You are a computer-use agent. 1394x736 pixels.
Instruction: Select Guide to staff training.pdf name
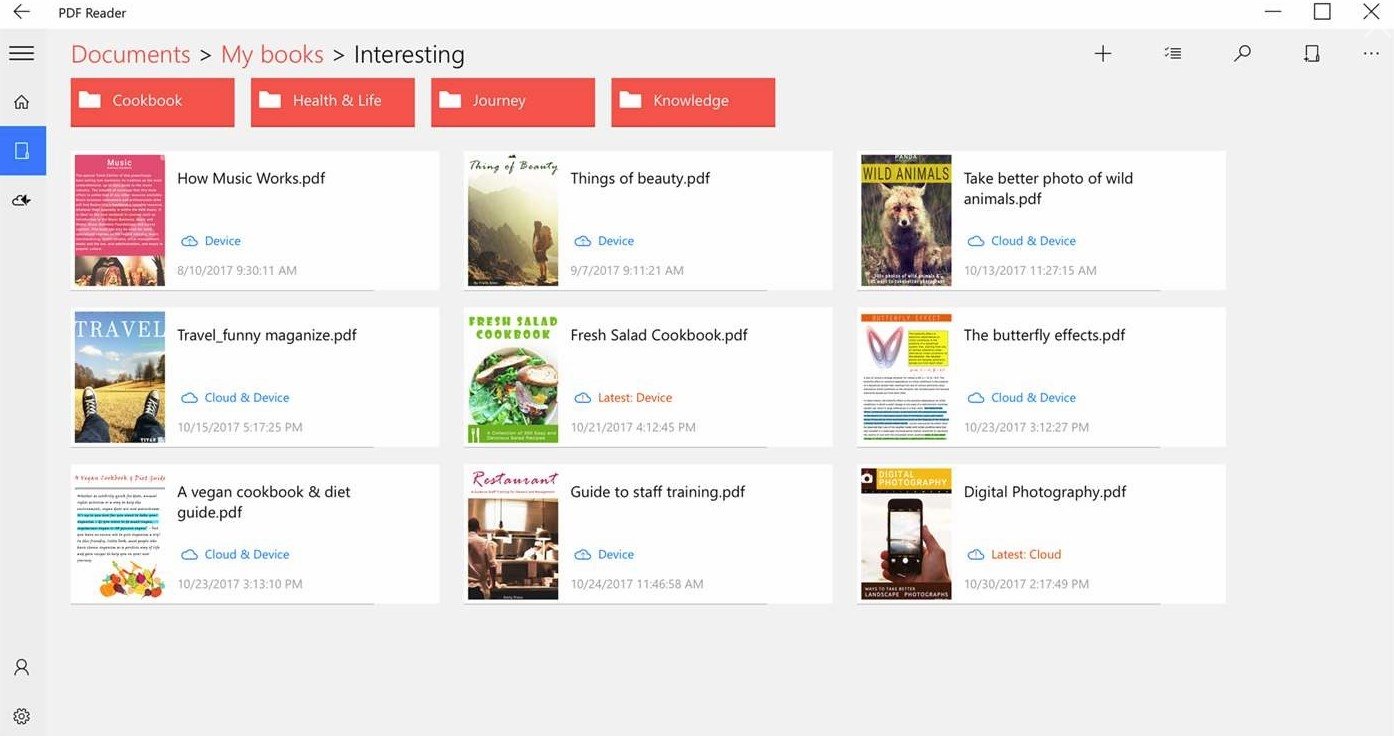[658, 492]
